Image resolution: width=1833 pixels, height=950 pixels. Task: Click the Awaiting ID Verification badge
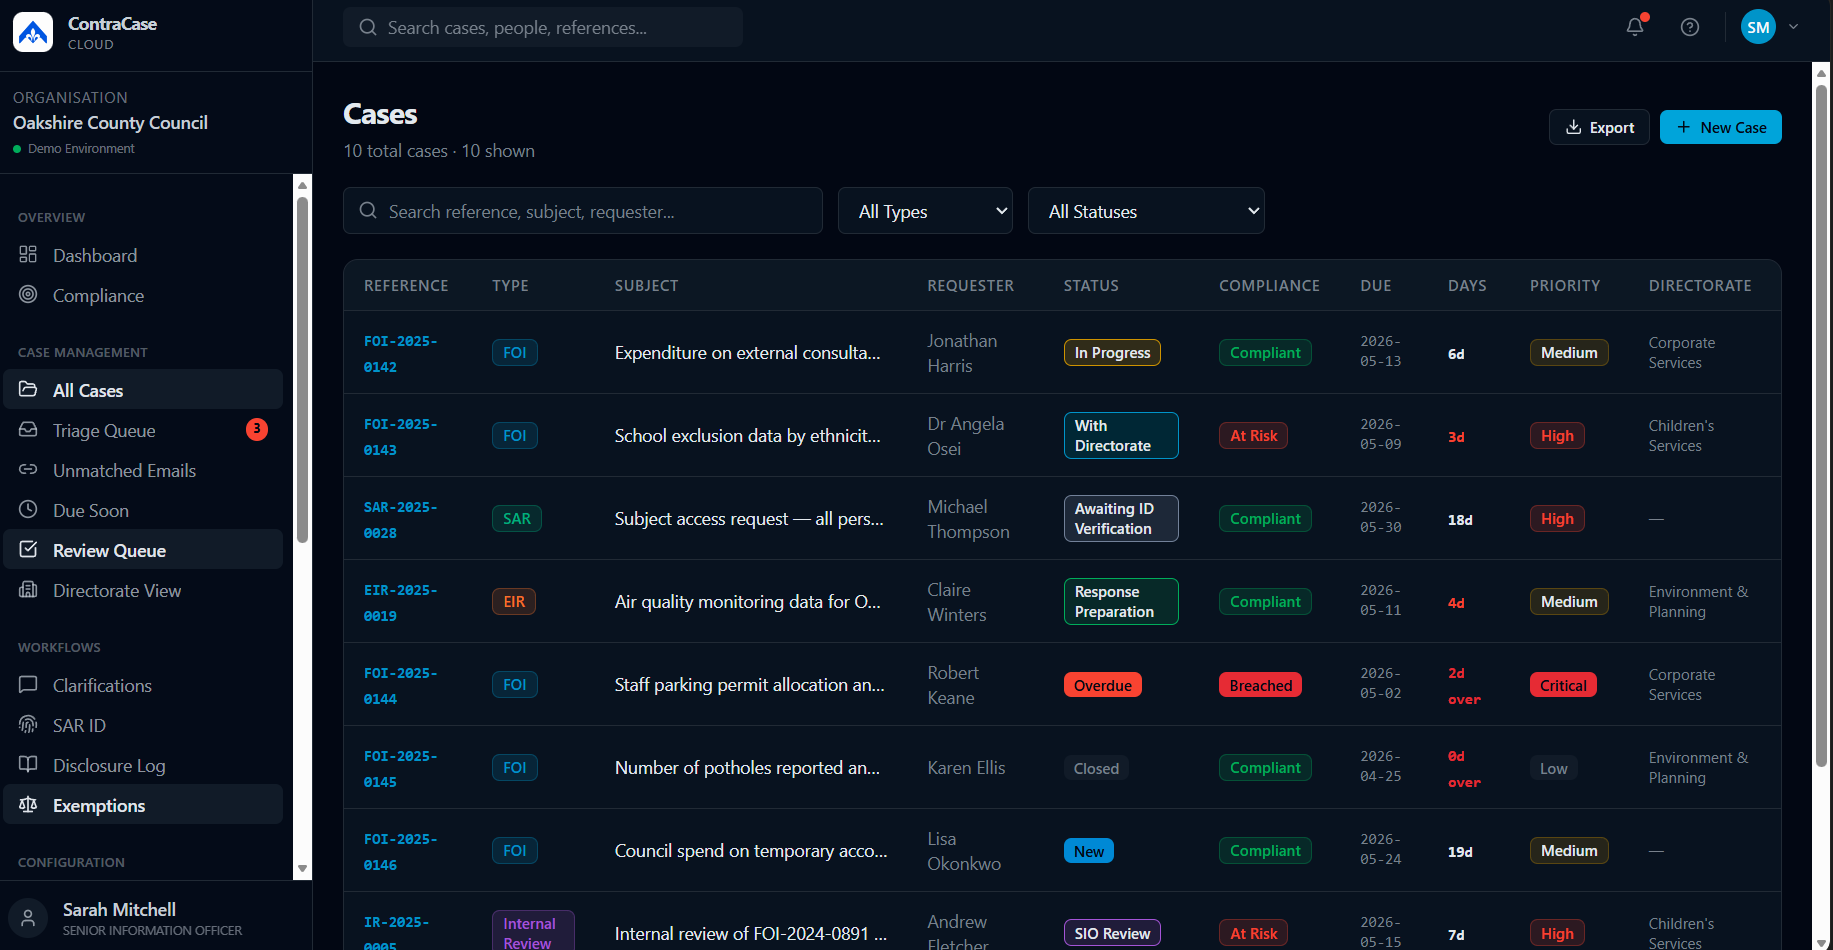(x=1121, y=519)
